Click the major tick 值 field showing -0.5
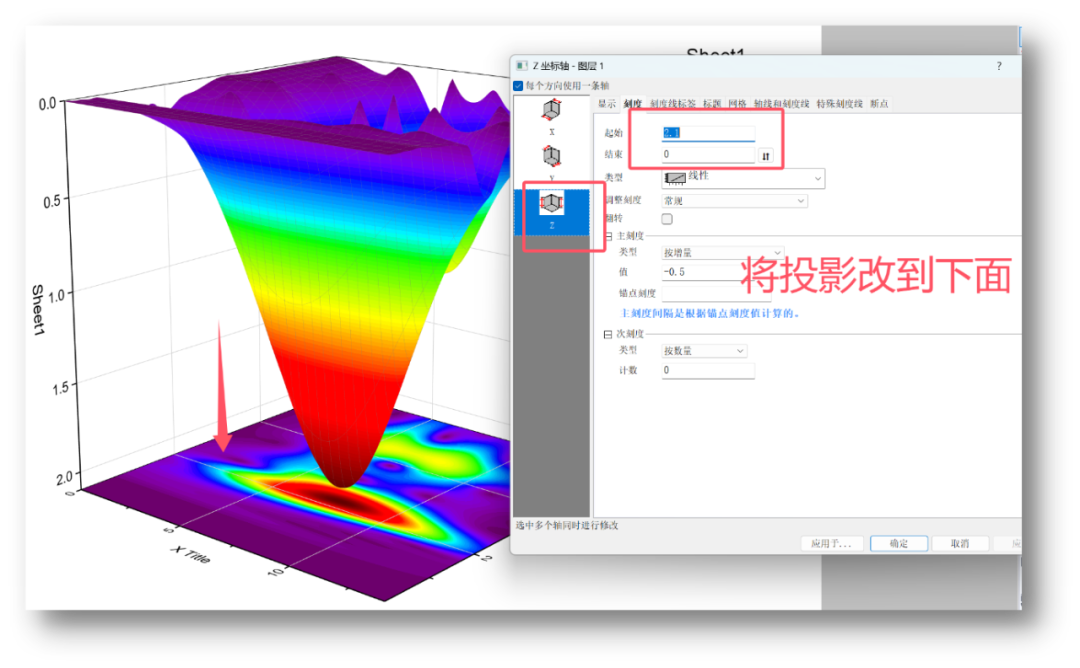Screen dimensions: 1080x668 (701, 272)
